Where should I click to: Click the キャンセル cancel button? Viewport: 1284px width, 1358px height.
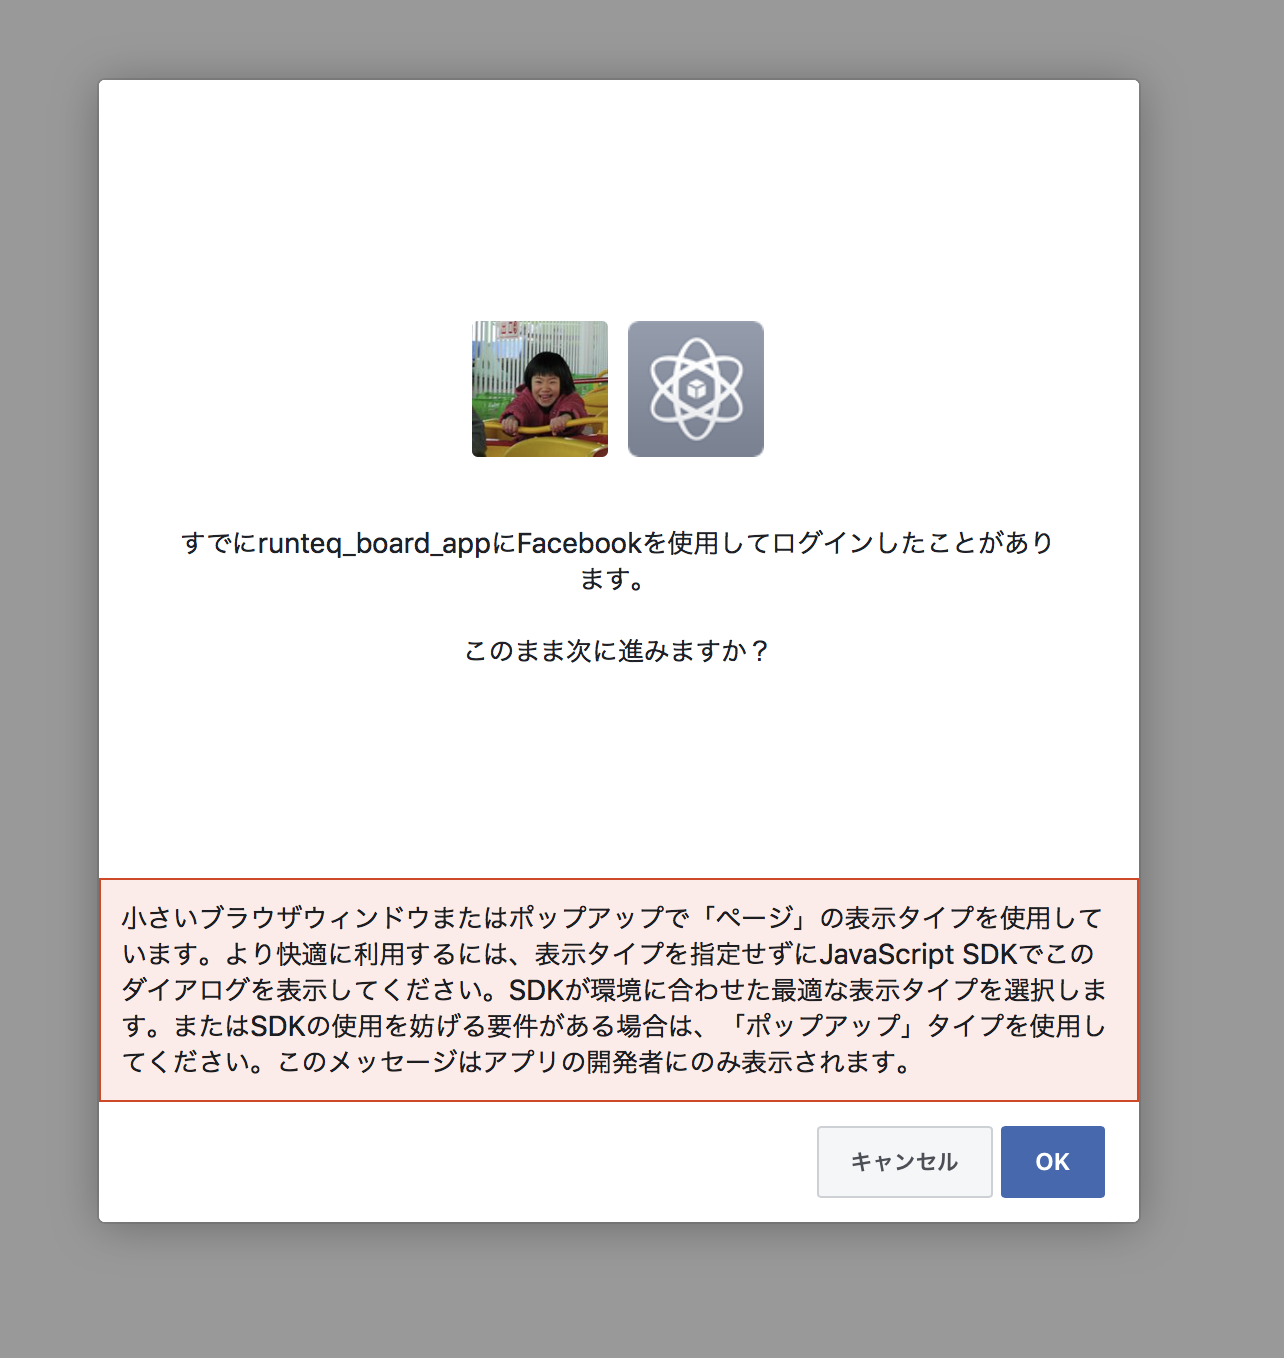904,1161
